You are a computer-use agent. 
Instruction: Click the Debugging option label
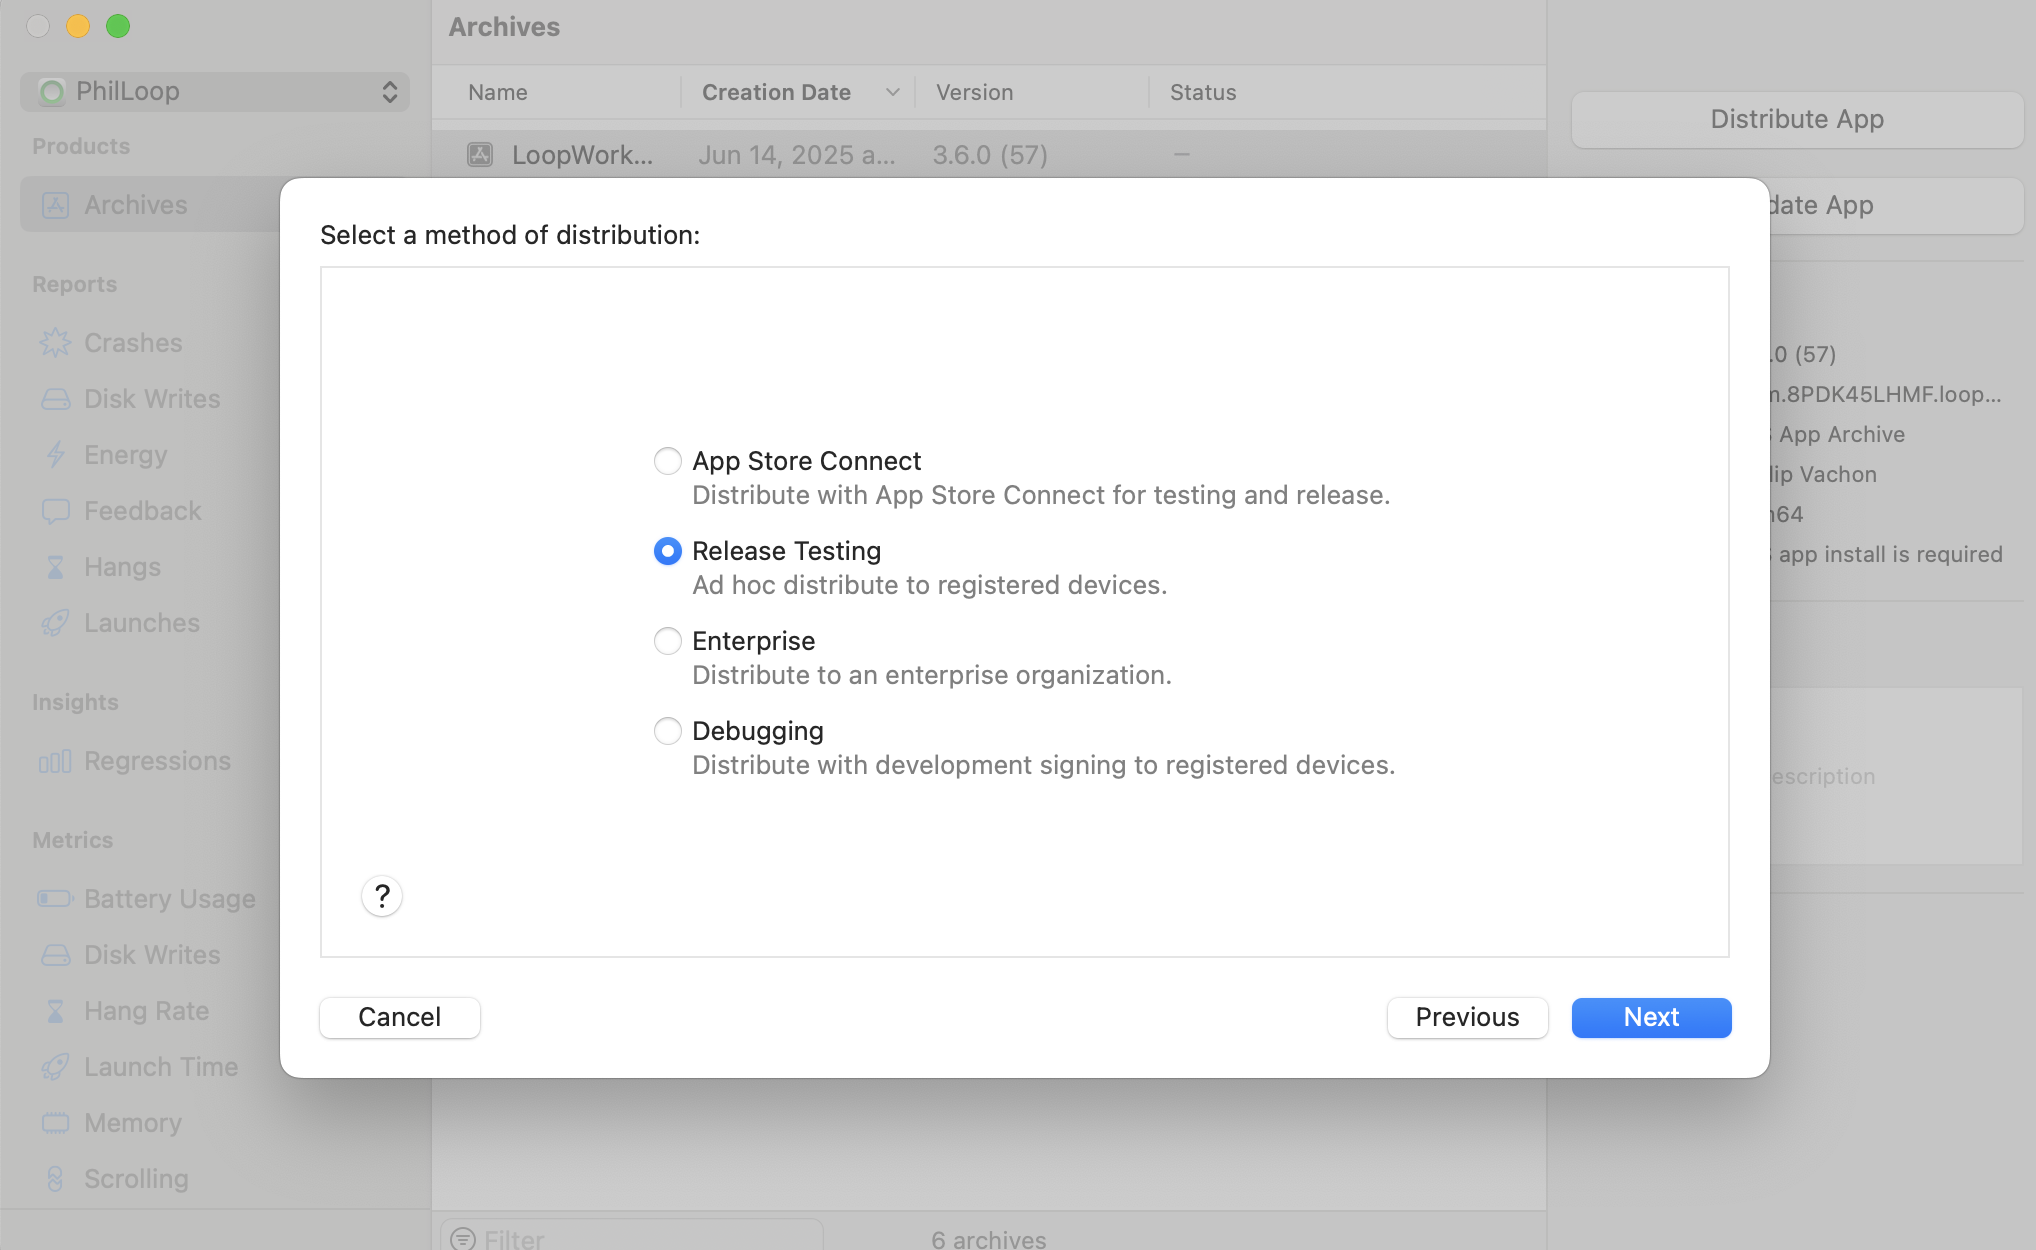tap(757, 731)
